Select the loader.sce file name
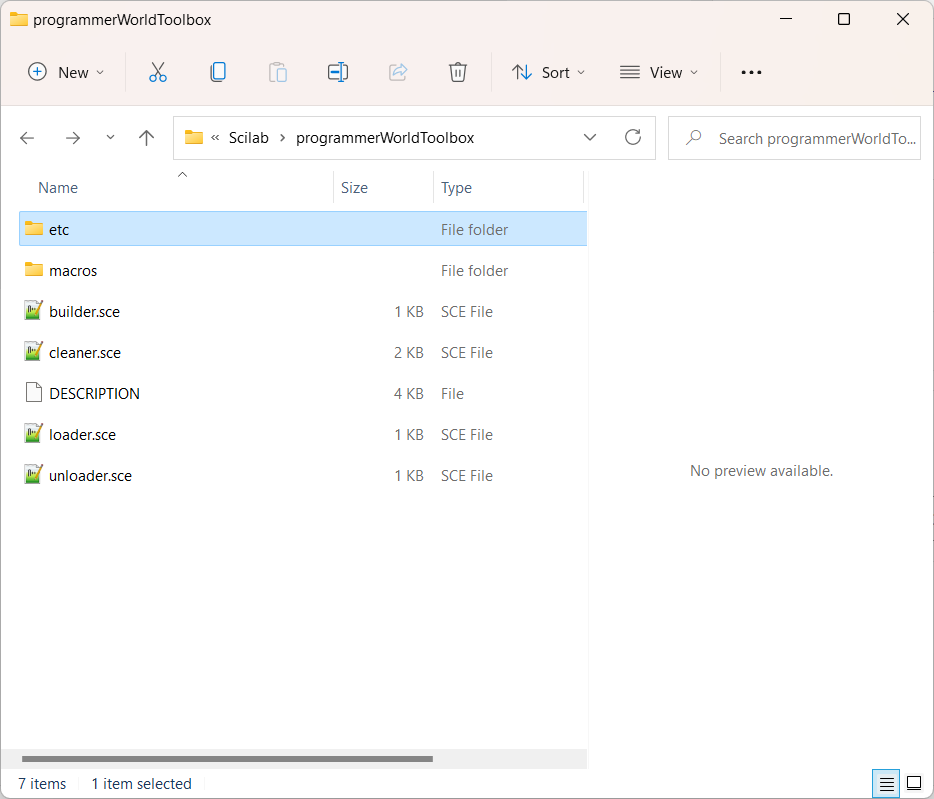934x799 pixels. [82, 435]
